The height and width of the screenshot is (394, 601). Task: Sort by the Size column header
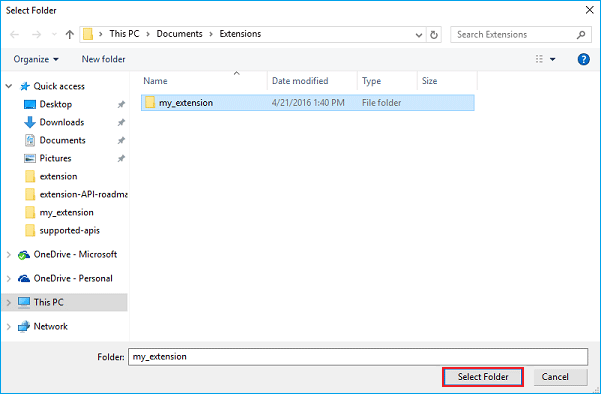click(x=429, y=81)
